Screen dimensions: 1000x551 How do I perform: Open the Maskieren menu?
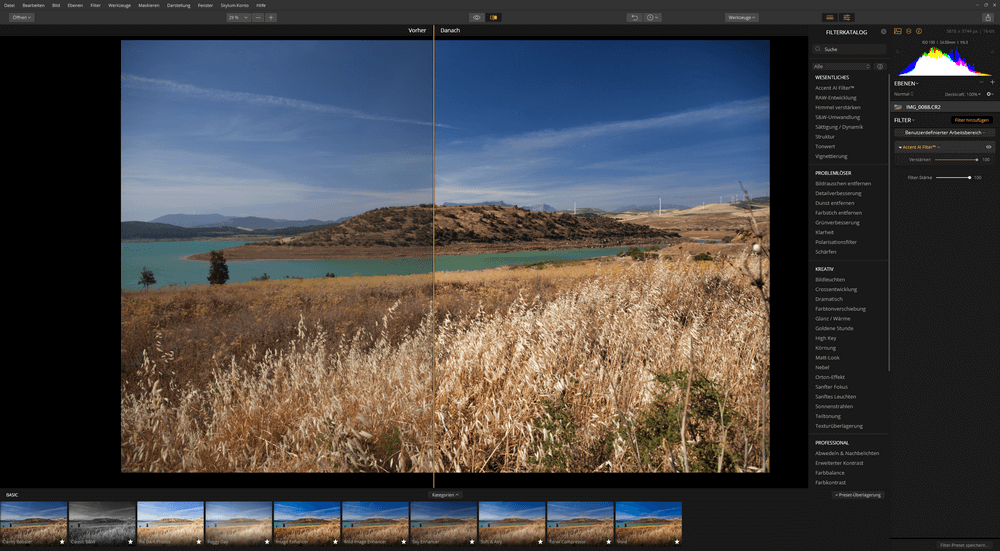point(149,5)
